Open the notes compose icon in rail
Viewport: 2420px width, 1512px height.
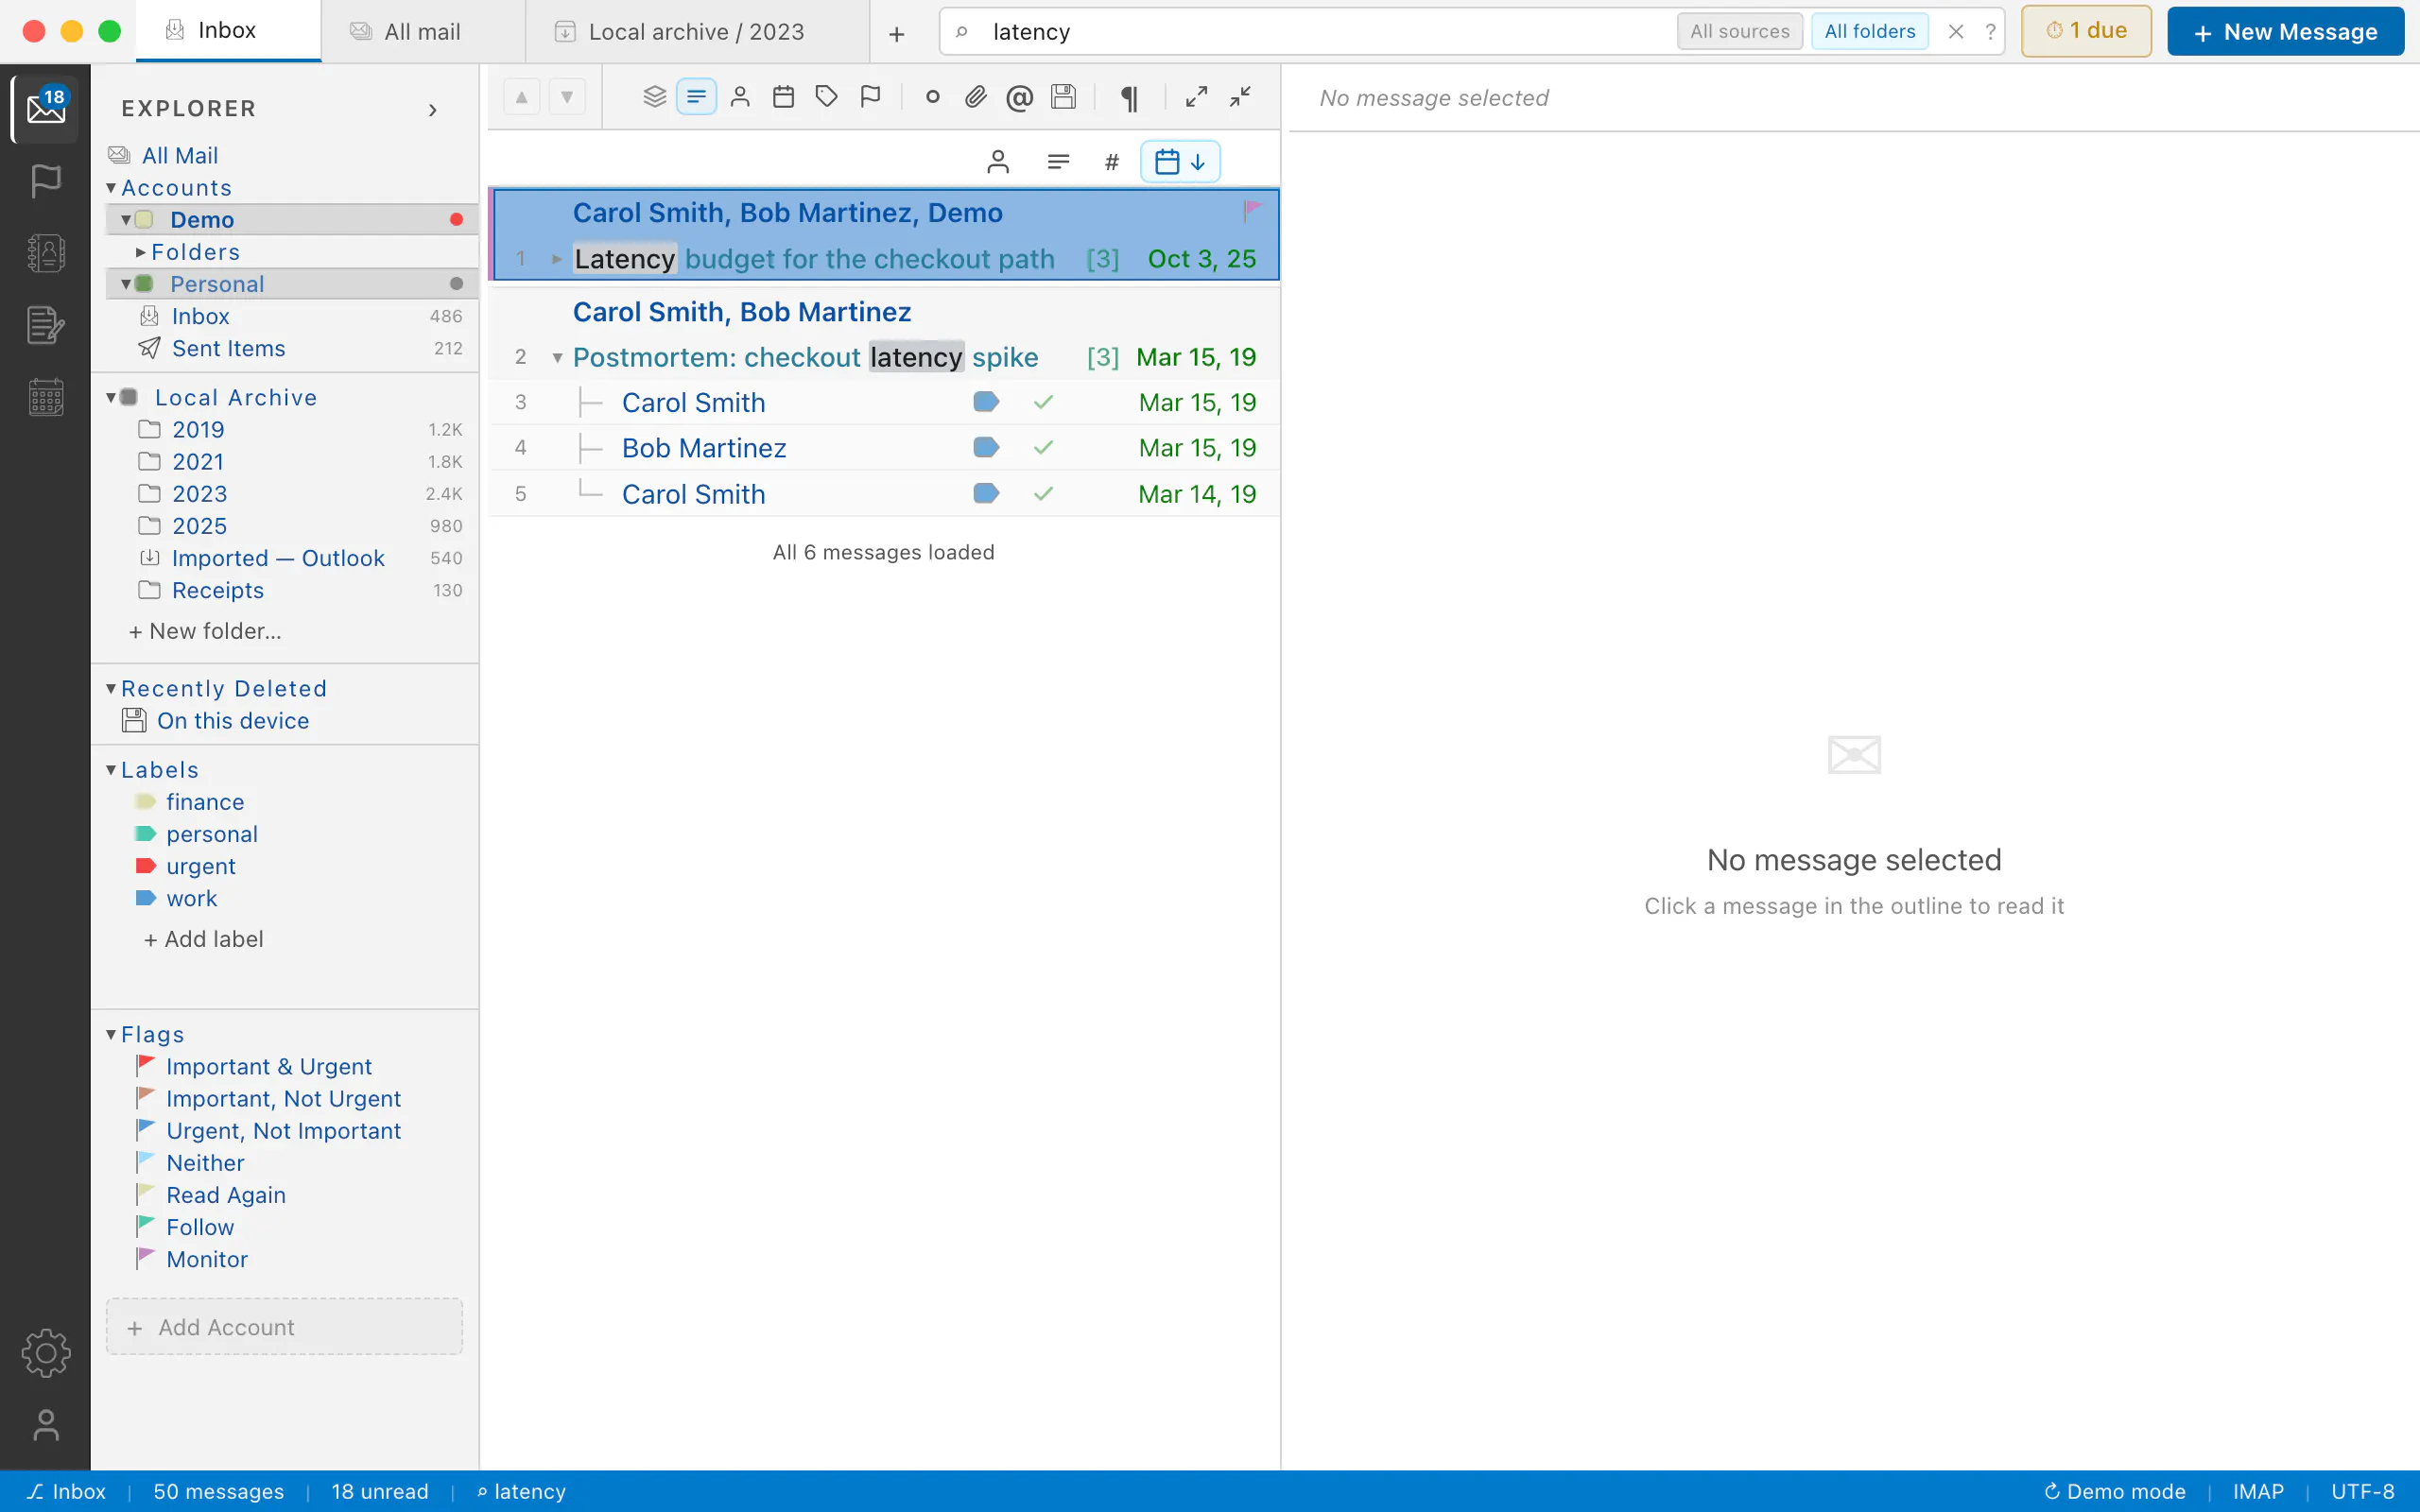46,325
